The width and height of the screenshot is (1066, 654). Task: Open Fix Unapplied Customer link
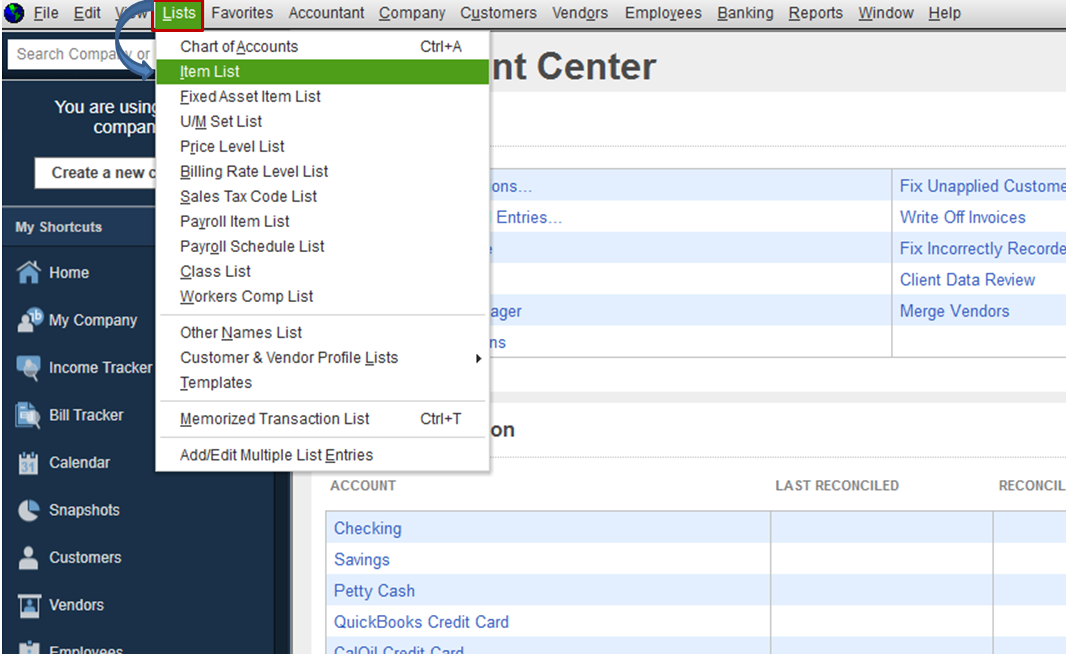pos(982,186)
